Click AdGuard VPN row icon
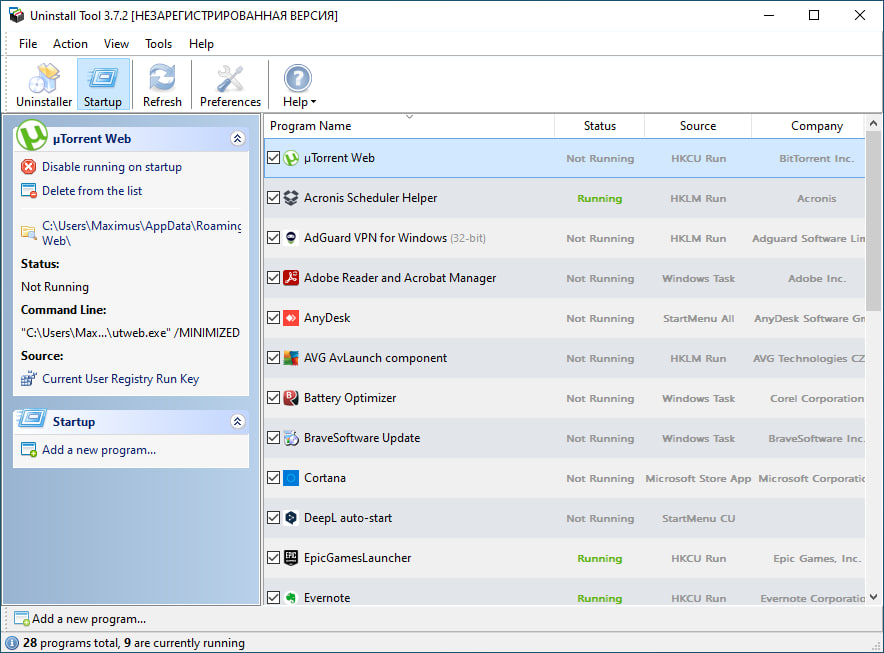The height and width of the screenshot is (653, 884). tap(291, 238)
